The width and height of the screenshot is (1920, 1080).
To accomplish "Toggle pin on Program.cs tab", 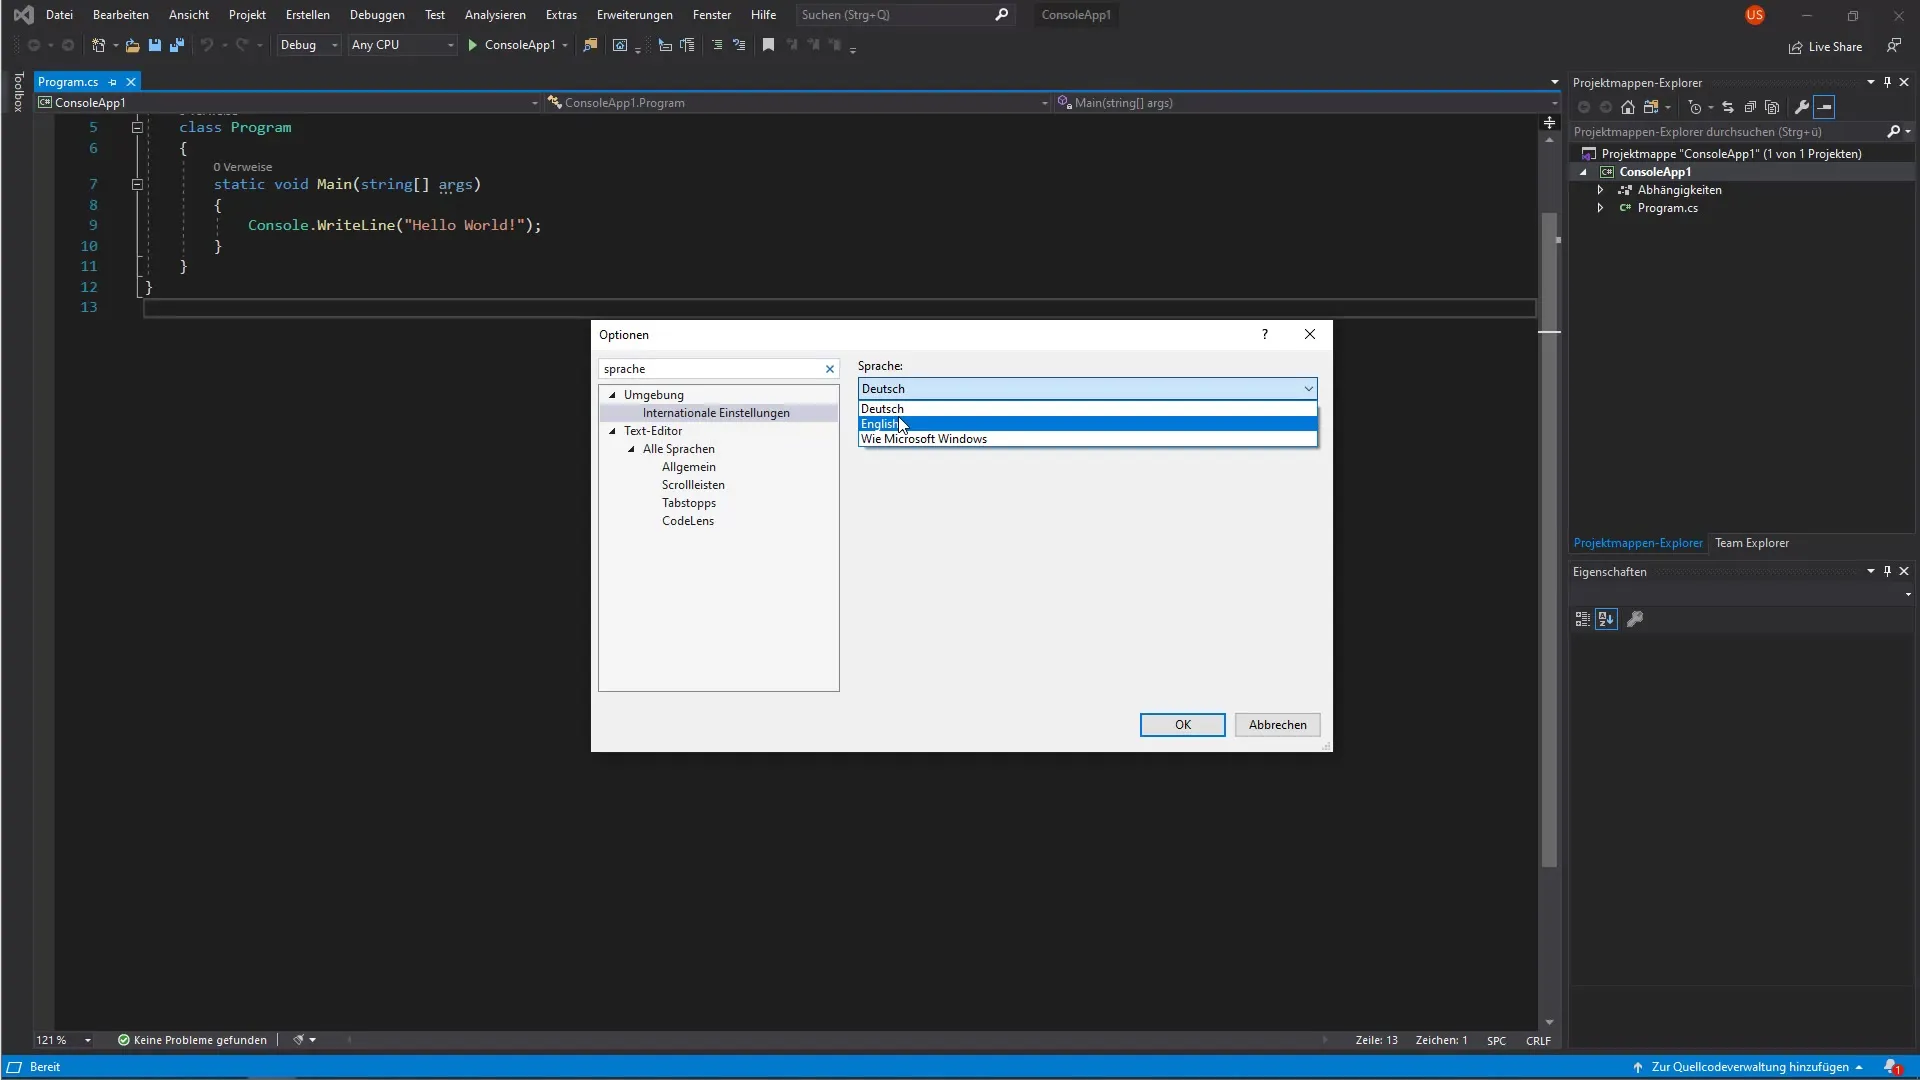I will tap(112, 82).
